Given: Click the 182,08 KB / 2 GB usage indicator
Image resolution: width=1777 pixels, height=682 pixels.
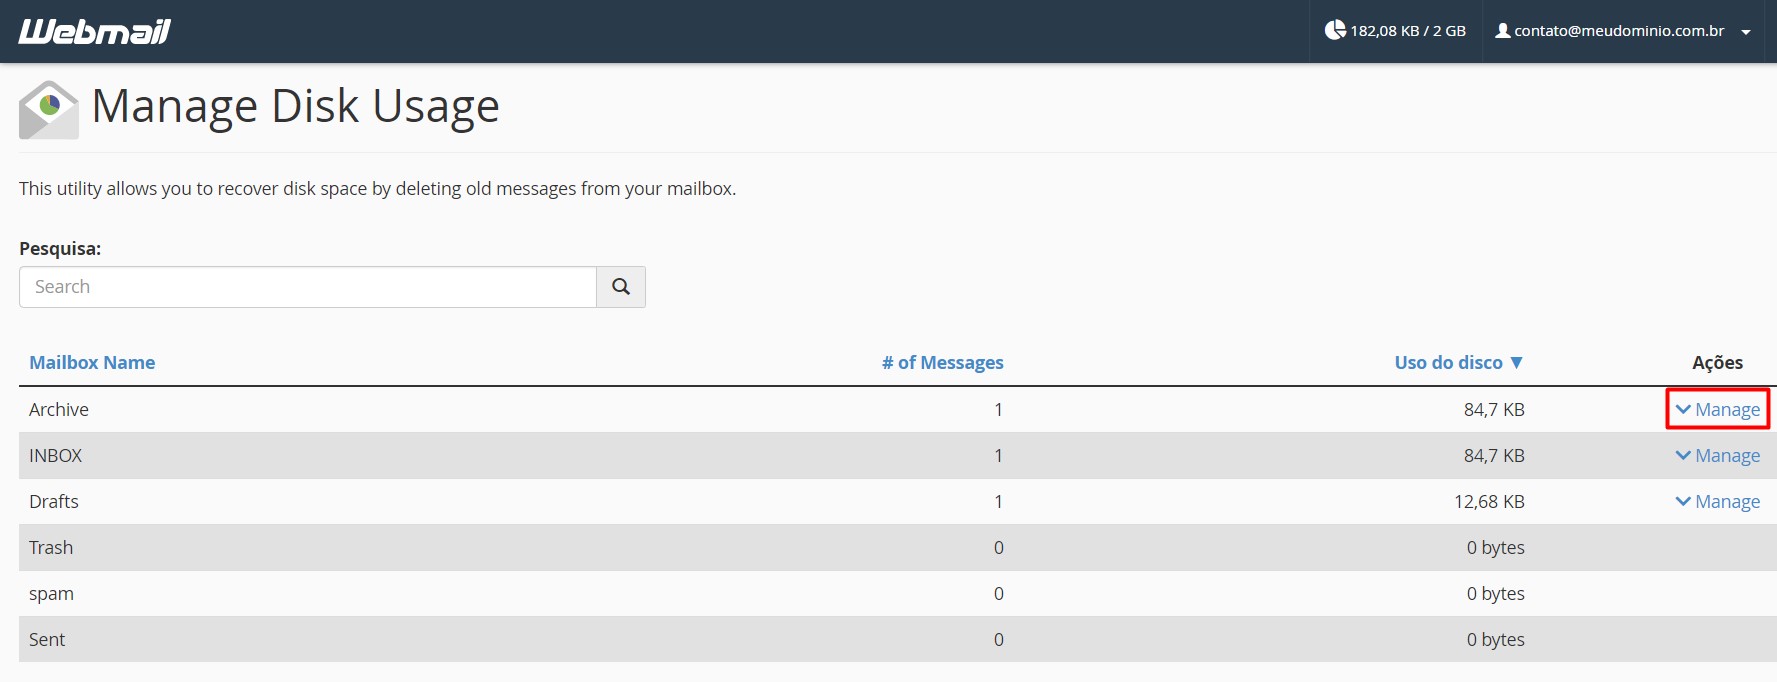Looking at the screenshot, I should tap(1396, 31).
